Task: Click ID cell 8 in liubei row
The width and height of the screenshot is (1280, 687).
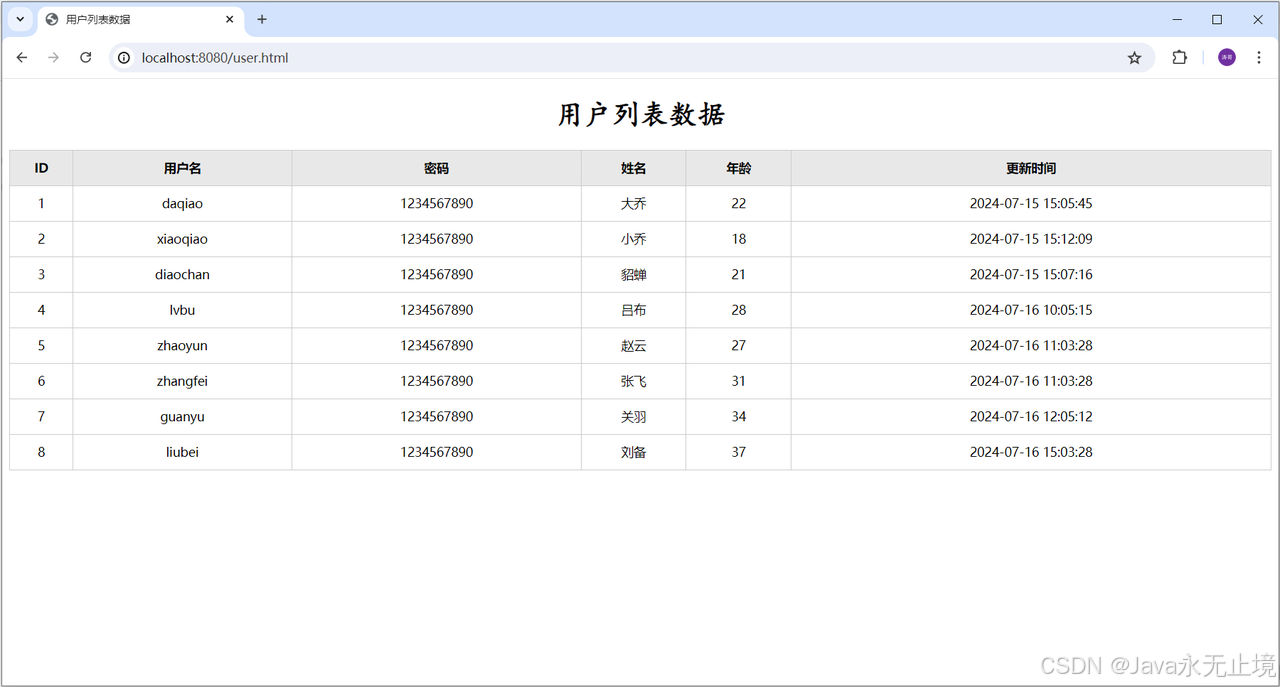Action: pyautogui.click(x=41, y=452)
